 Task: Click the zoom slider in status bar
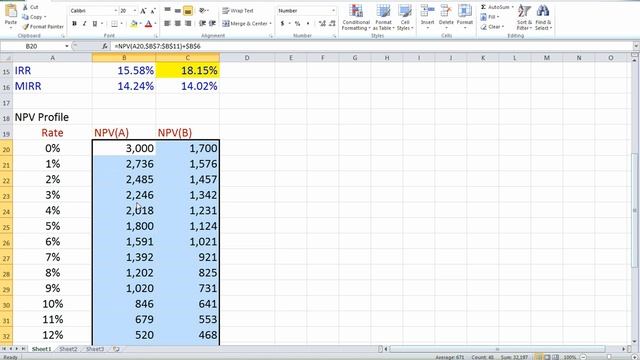[x=608, y=357]
